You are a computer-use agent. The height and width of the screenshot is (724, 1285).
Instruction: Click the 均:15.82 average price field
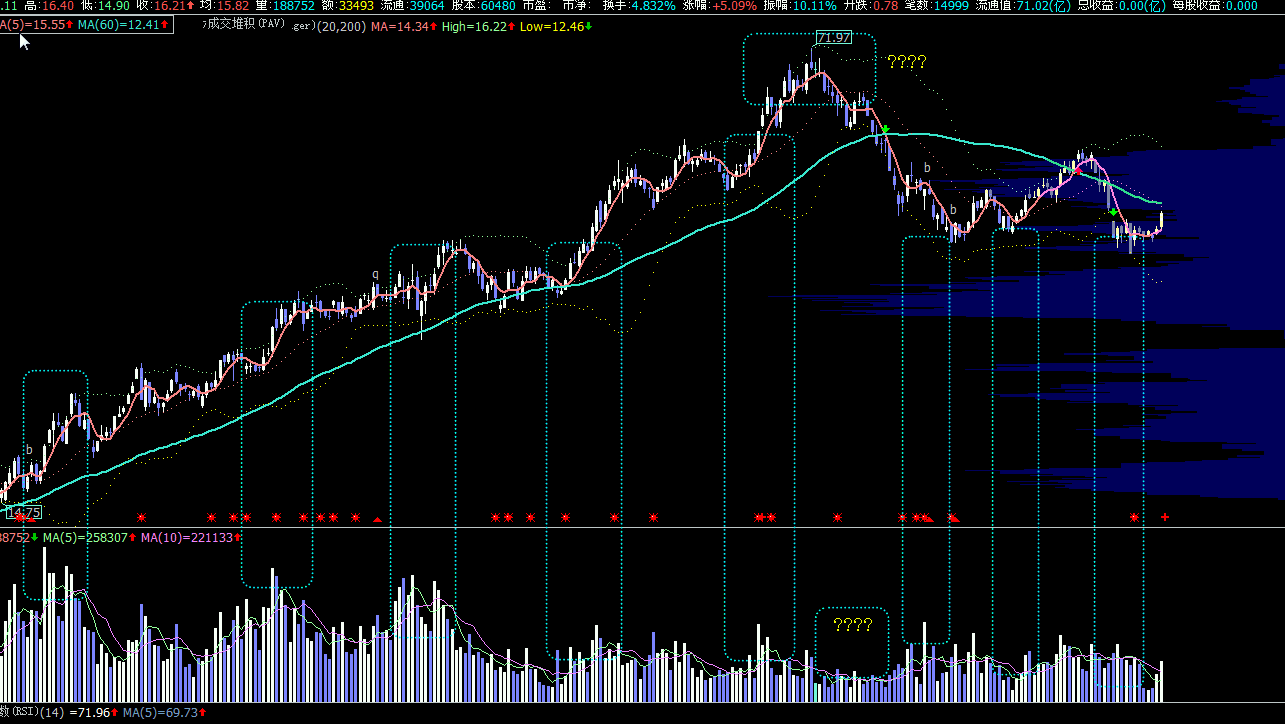click(225, 6)
